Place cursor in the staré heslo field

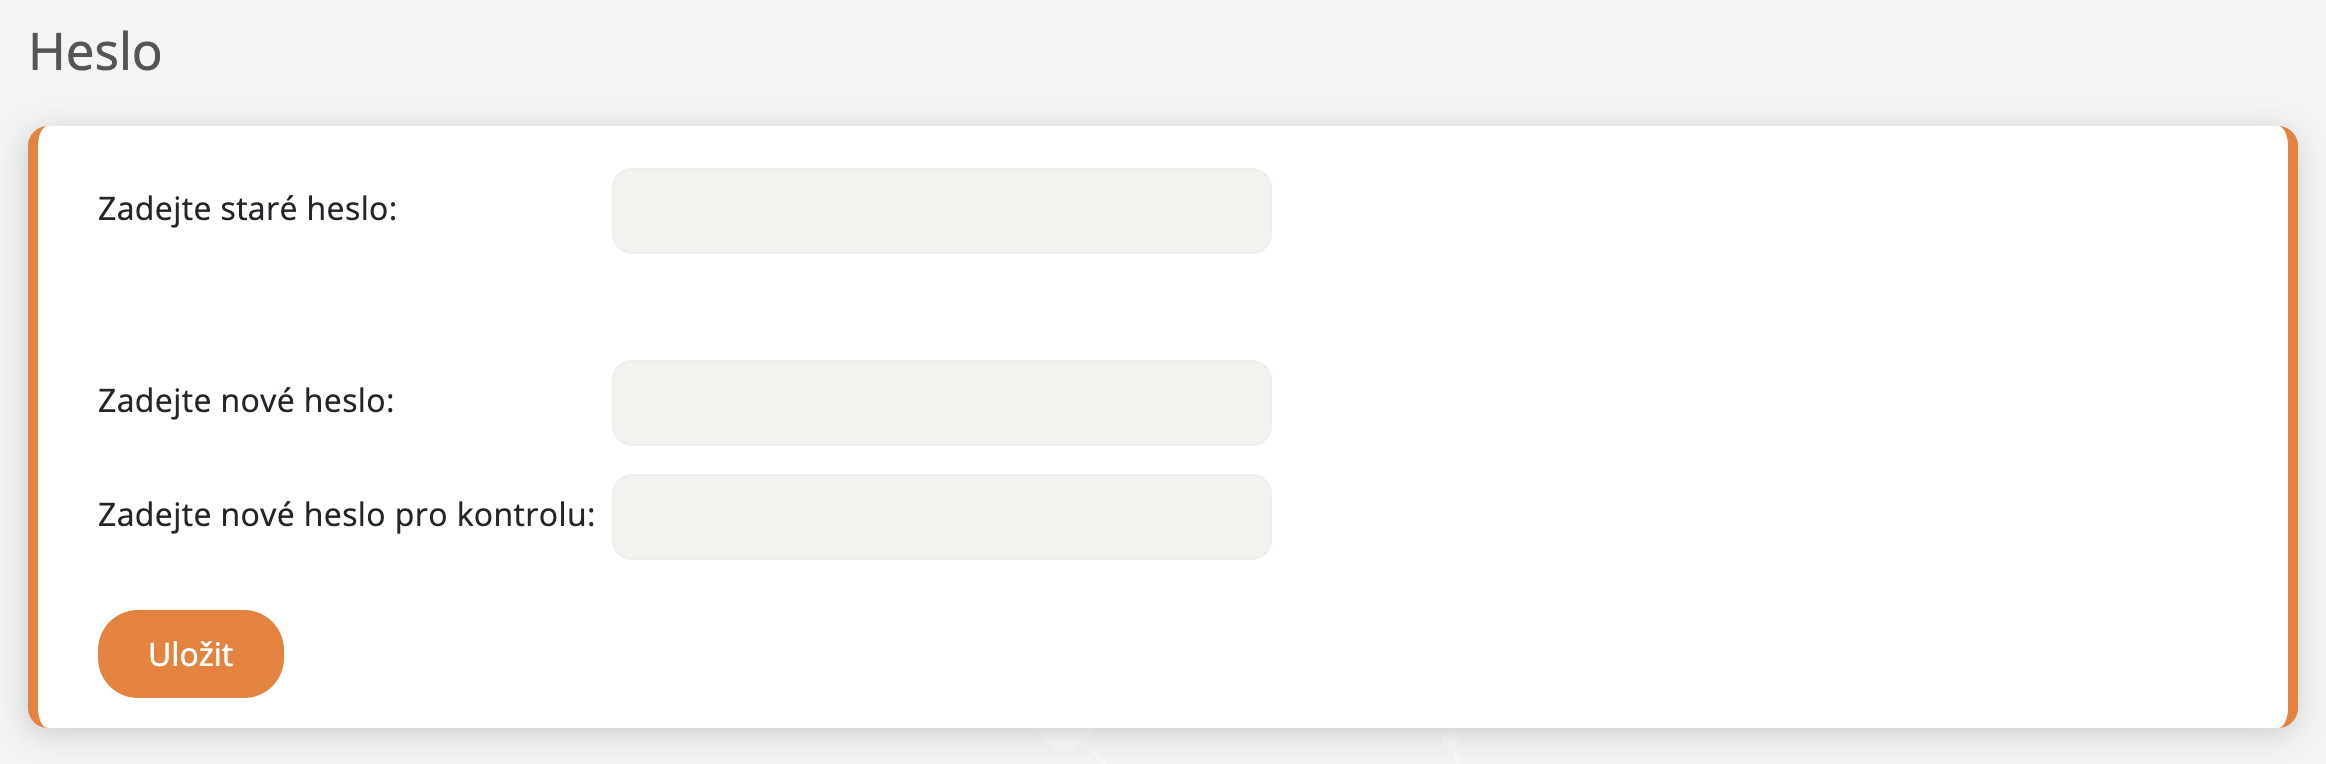coord(941,211)
